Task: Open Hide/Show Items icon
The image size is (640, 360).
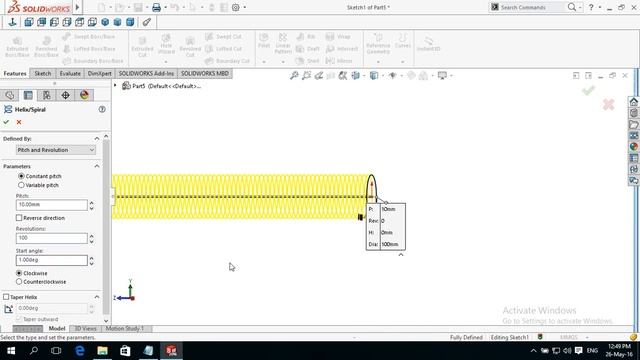Action: [393, 76]
